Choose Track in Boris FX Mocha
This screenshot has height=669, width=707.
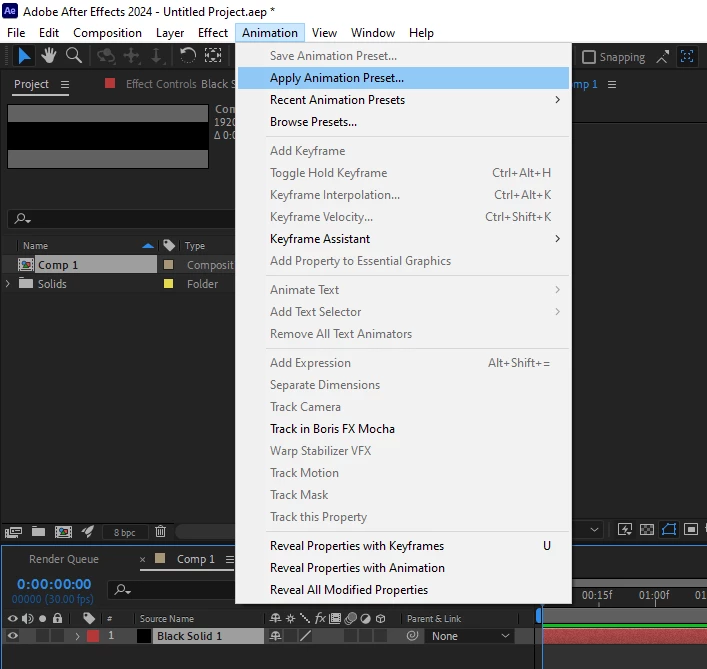point(404,429)
